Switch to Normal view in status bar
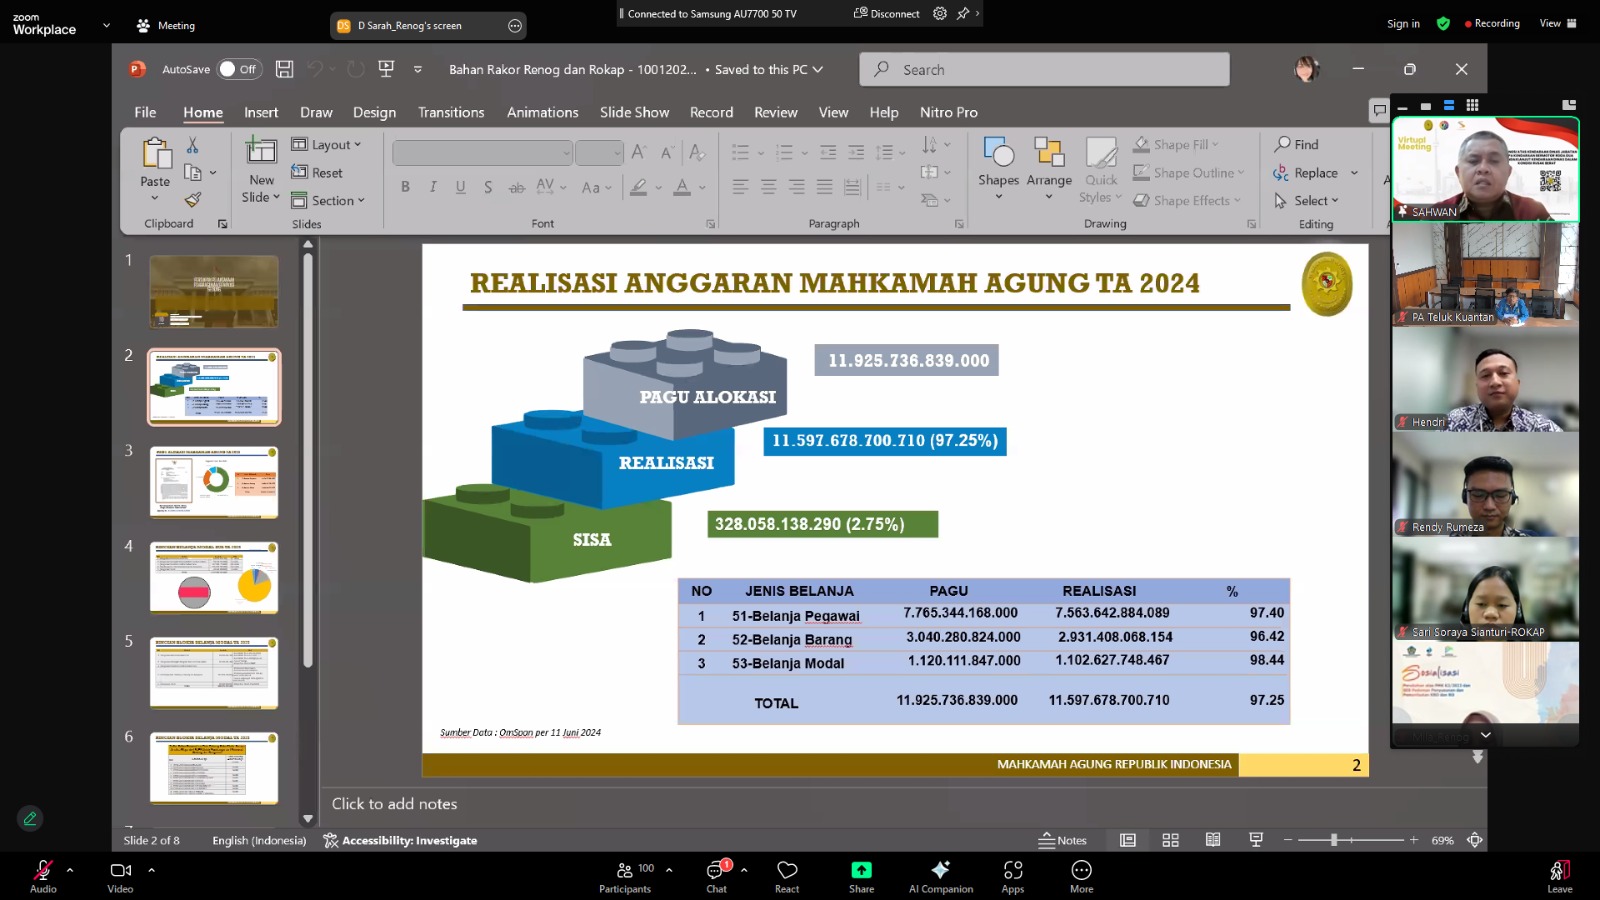The height and width of the screenshot is (900, 1600). 1128,840
